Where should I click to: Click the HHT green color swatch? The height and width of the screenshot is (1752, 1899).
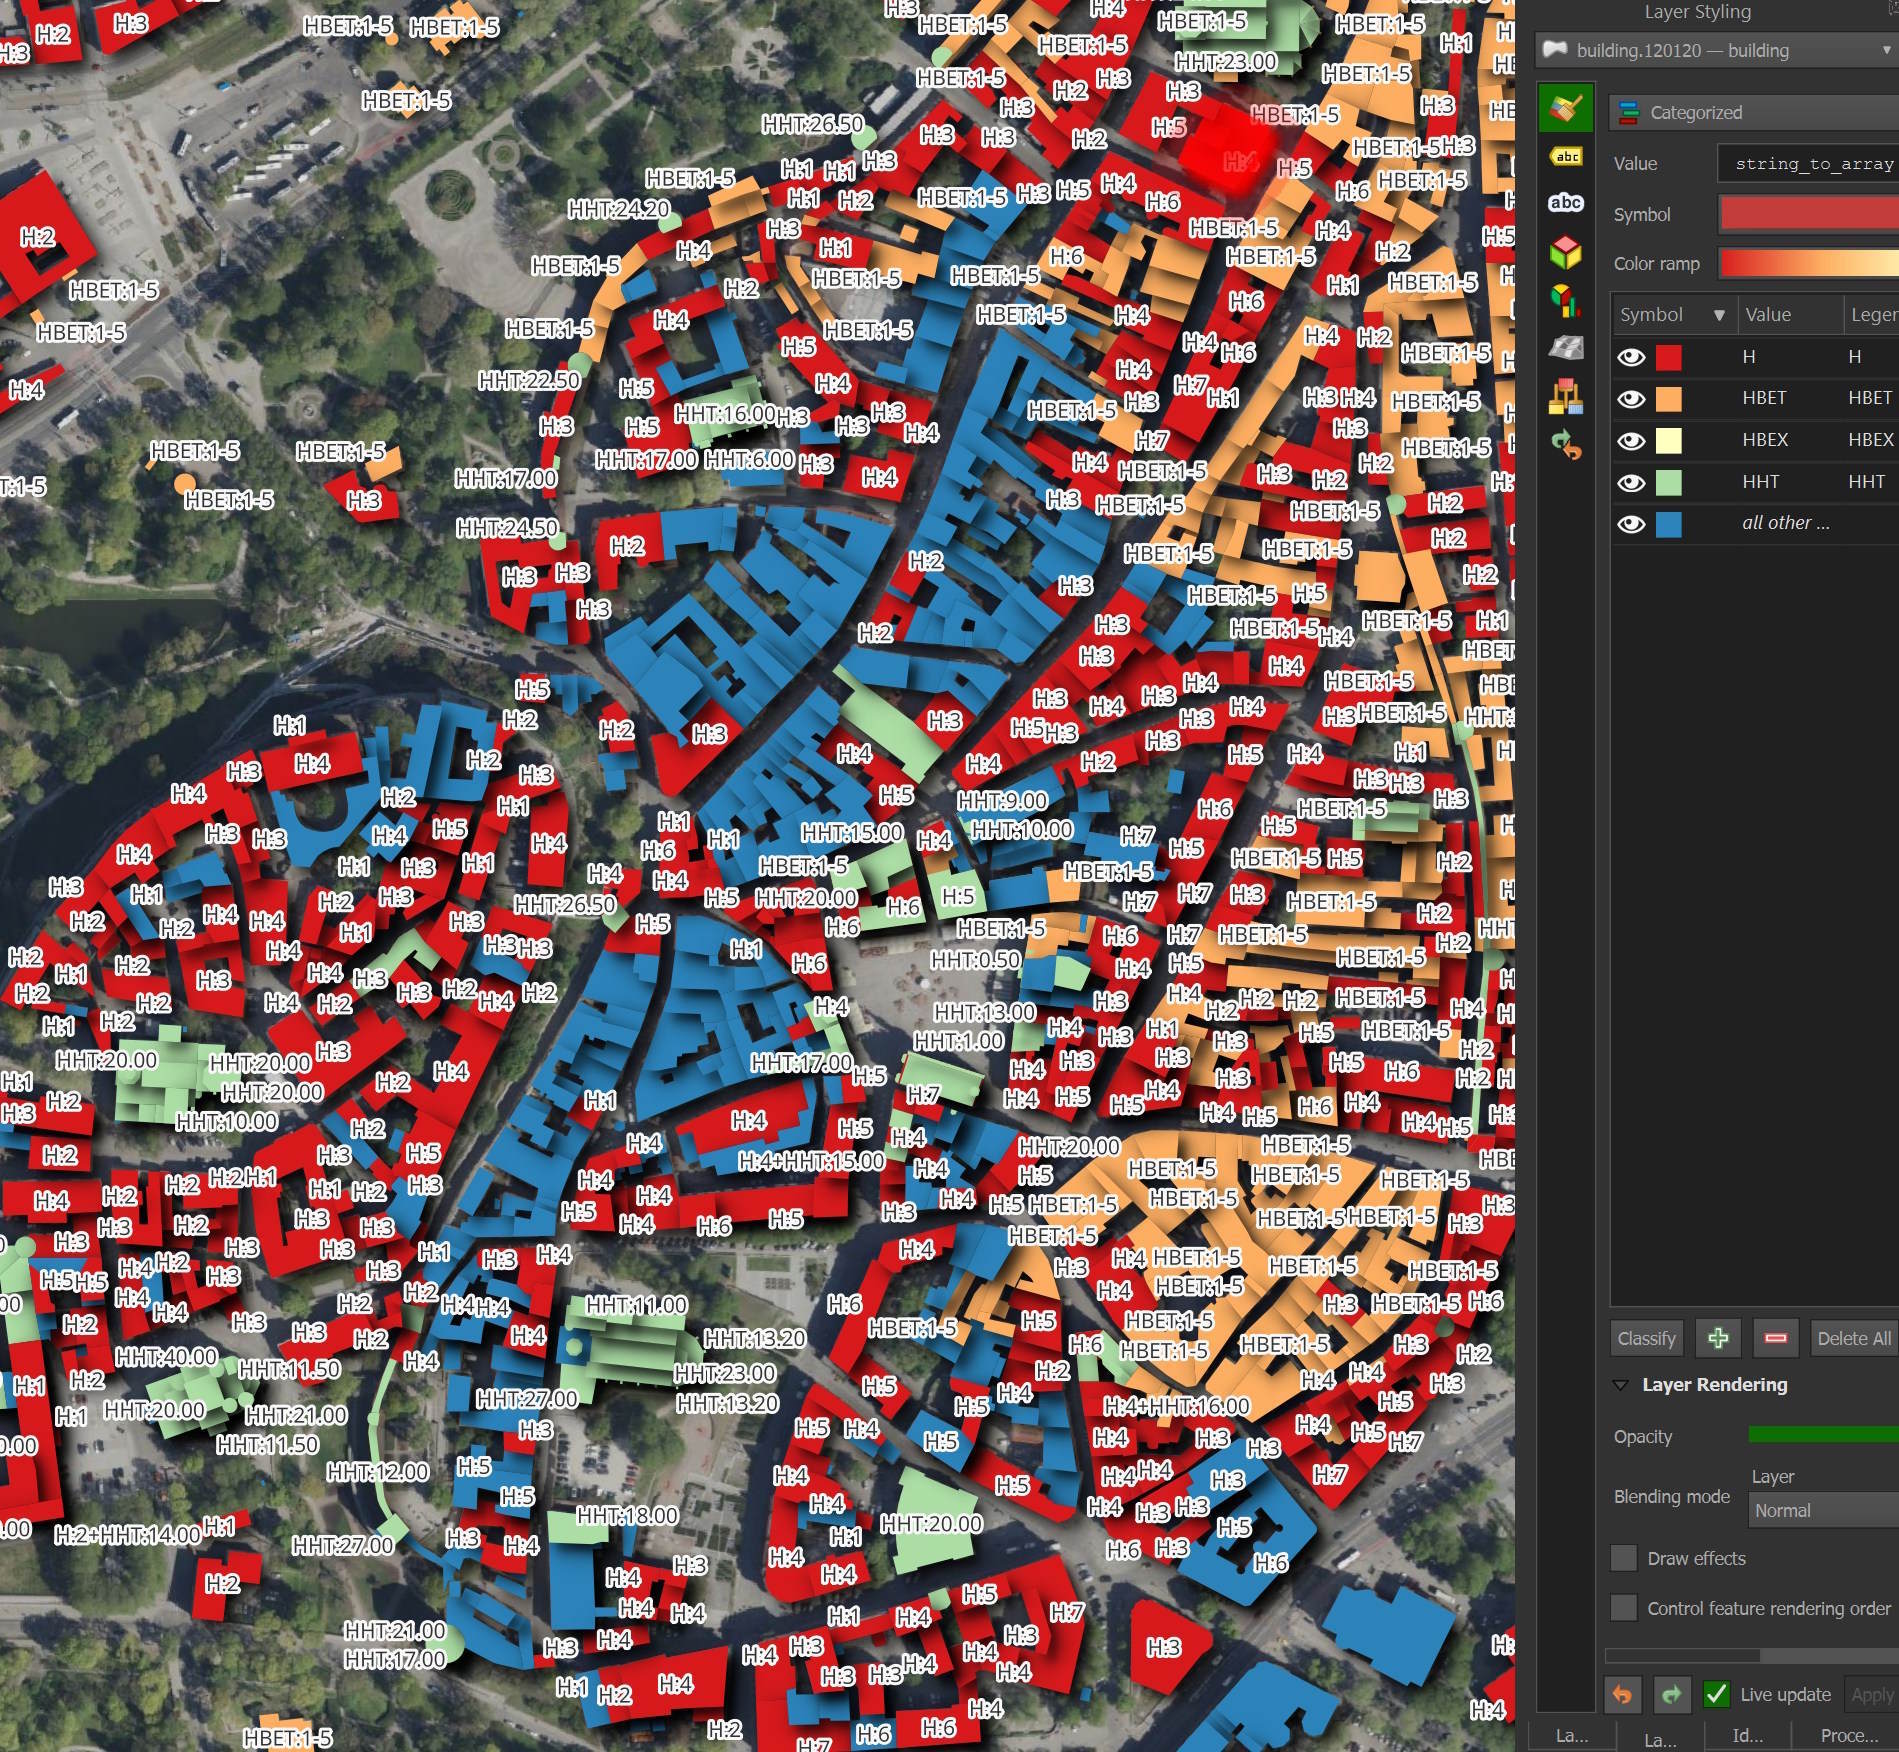click(x=1668, y=482)
